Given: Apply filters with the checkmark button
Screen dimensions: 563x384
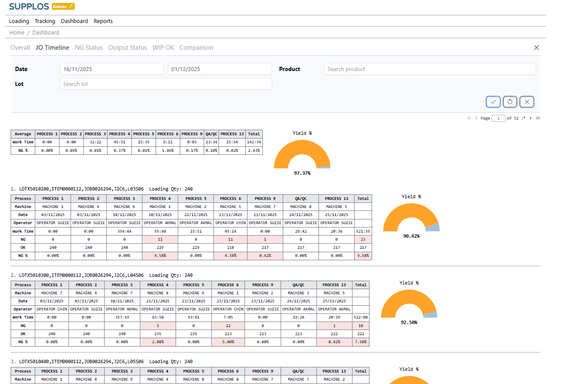Looking at the screenshot, I should click(493, 102).
